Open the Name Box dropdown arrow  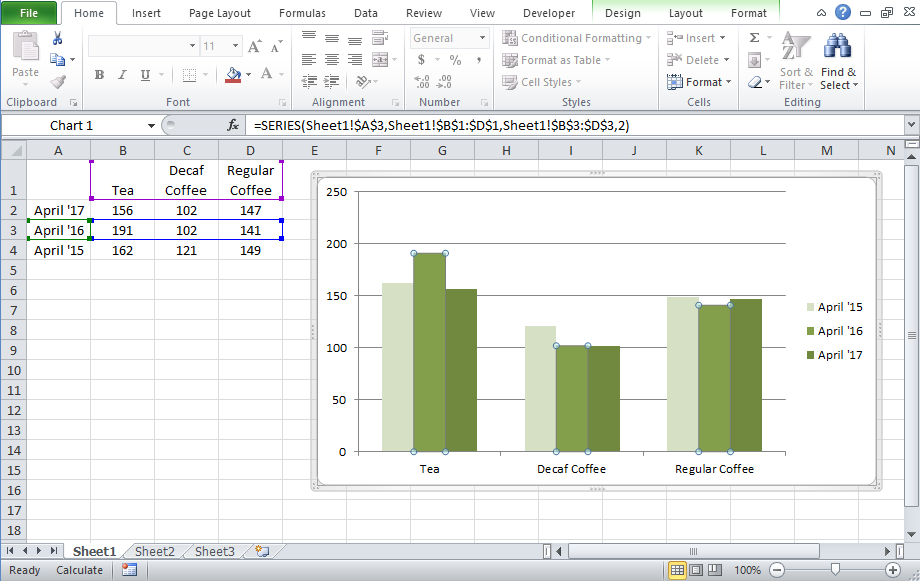151,126
